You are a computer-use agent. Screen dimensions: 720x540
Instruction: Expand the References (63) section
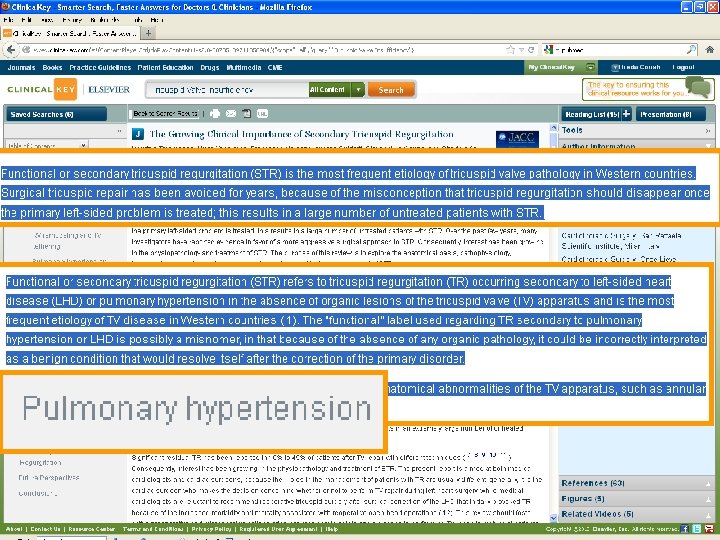tap(636, 483)
